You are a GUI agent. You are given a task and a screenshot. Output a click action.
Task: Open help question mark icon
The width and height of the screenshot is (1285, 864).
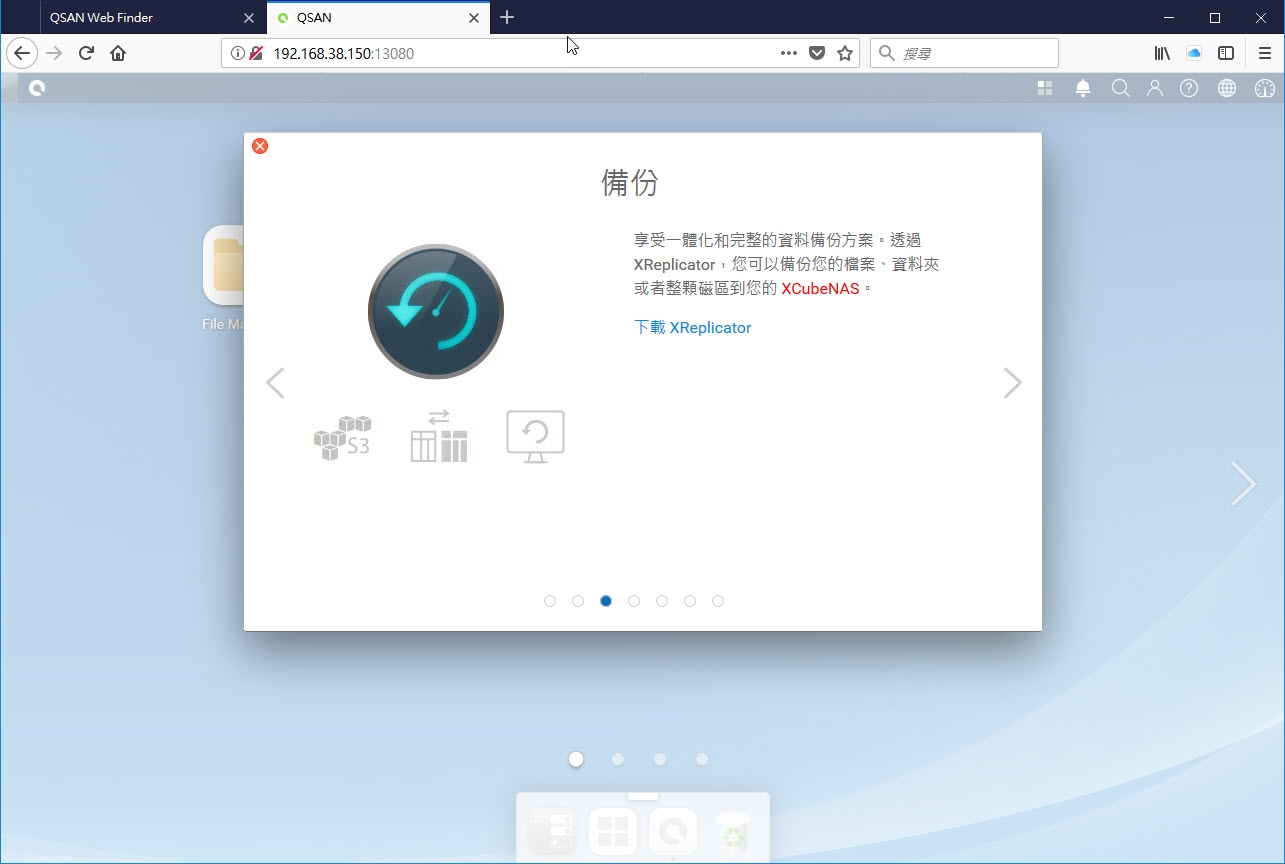tap(1189, 88)
